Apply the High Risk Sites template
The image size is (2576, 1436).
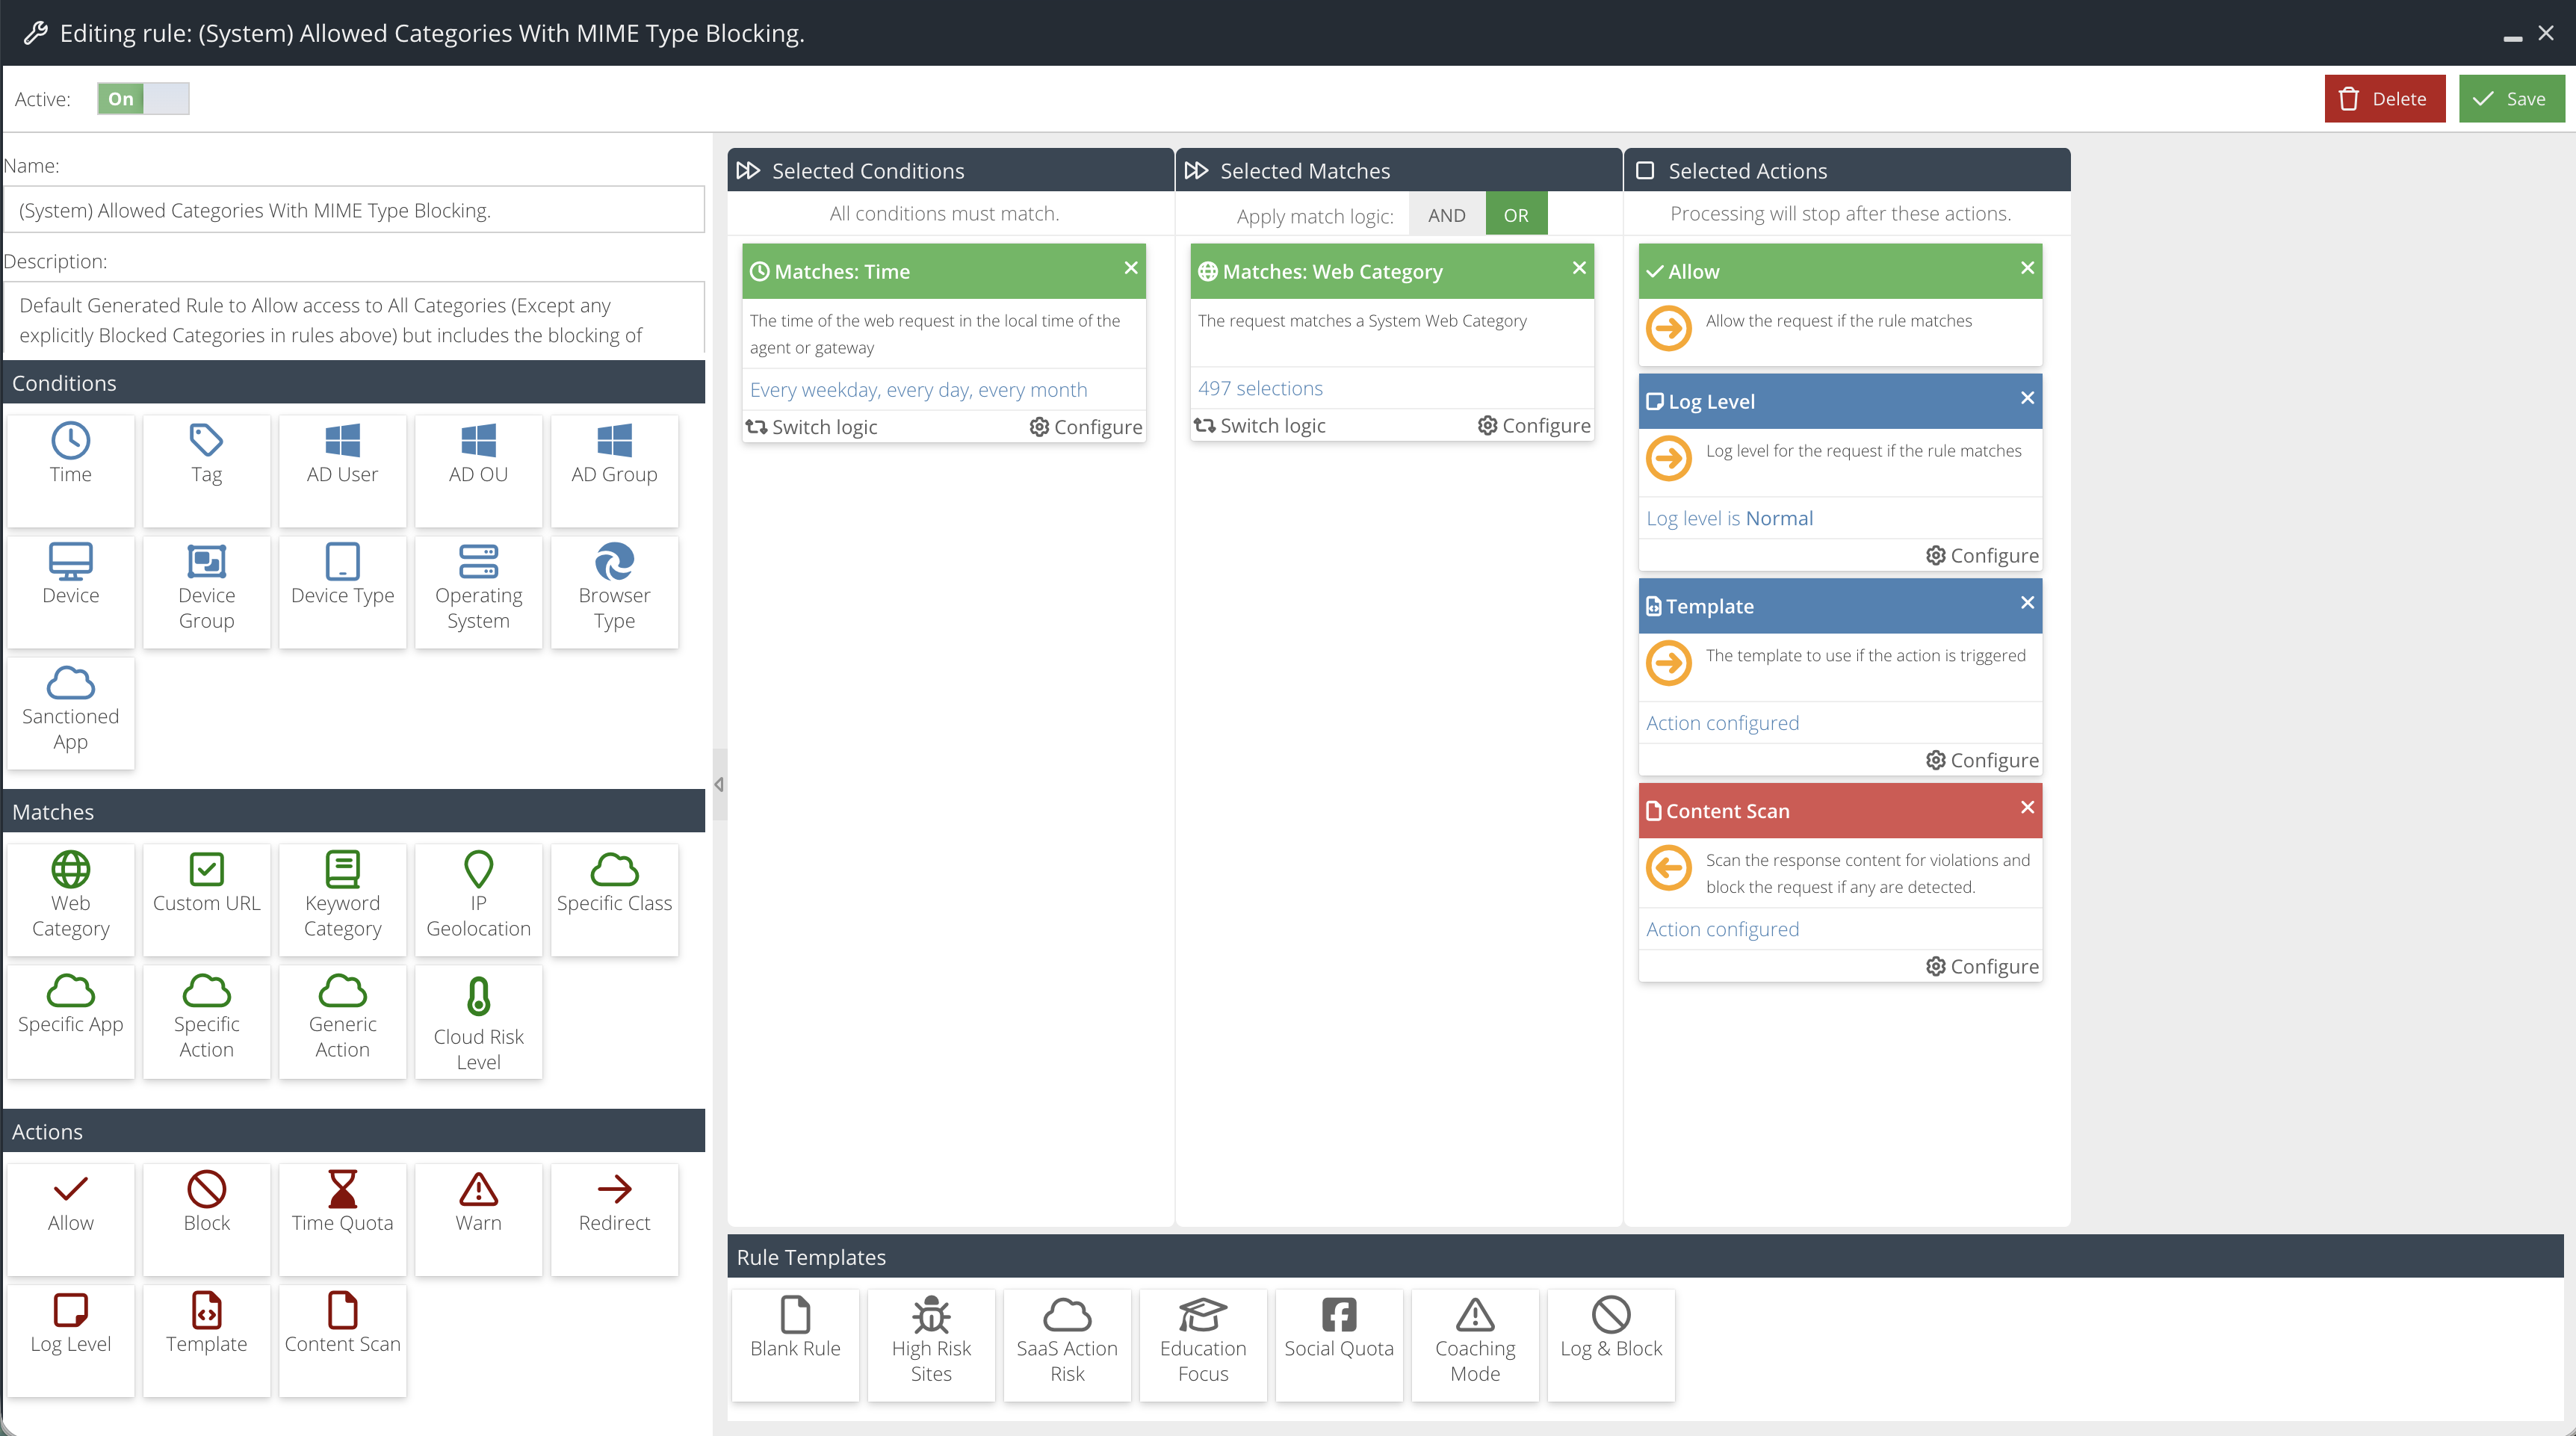pyautogui.click(x=930, y=1343)
